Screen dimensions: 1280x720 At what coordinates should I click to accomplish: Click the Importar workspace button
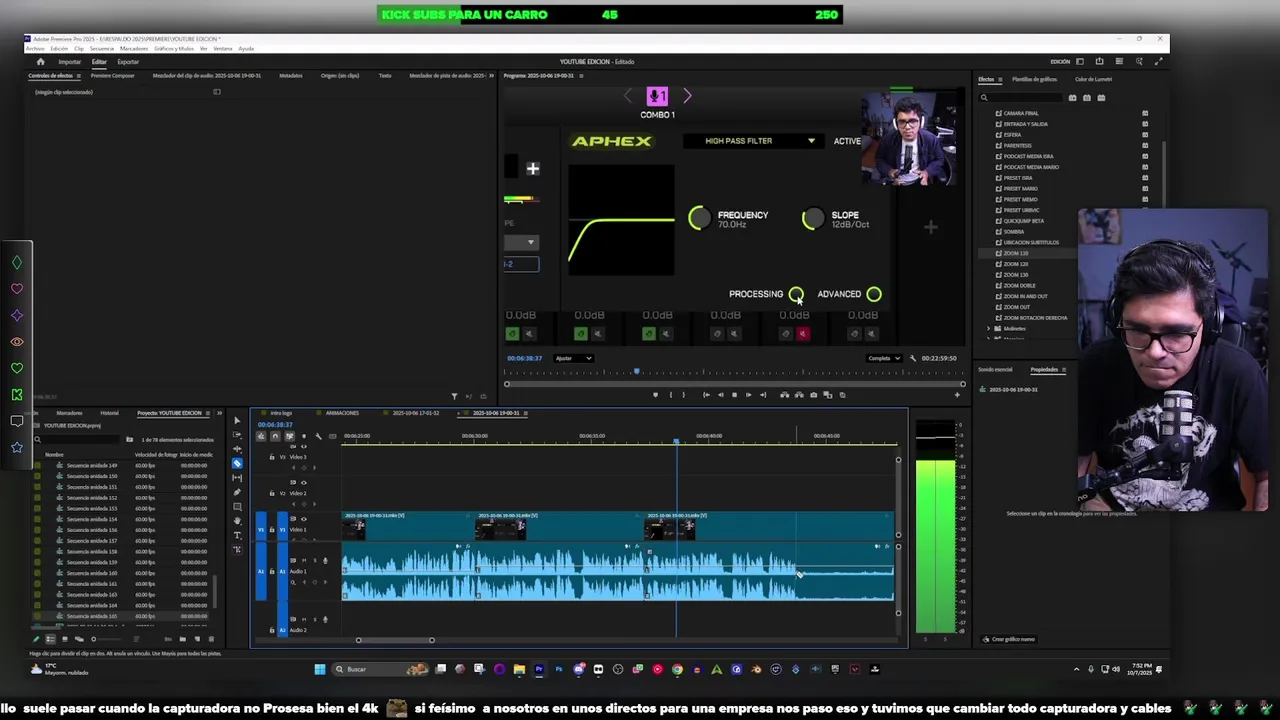click(70, 62)
